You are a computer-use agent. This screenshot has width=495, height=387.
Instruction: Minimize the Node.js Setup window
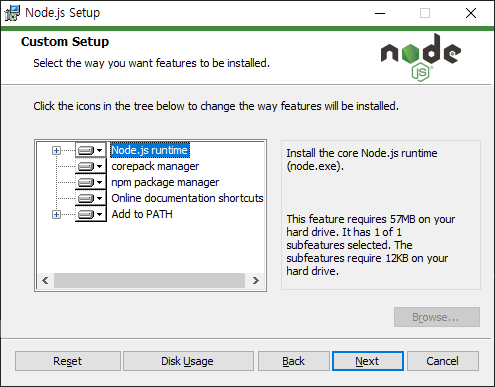coord(380,13)
